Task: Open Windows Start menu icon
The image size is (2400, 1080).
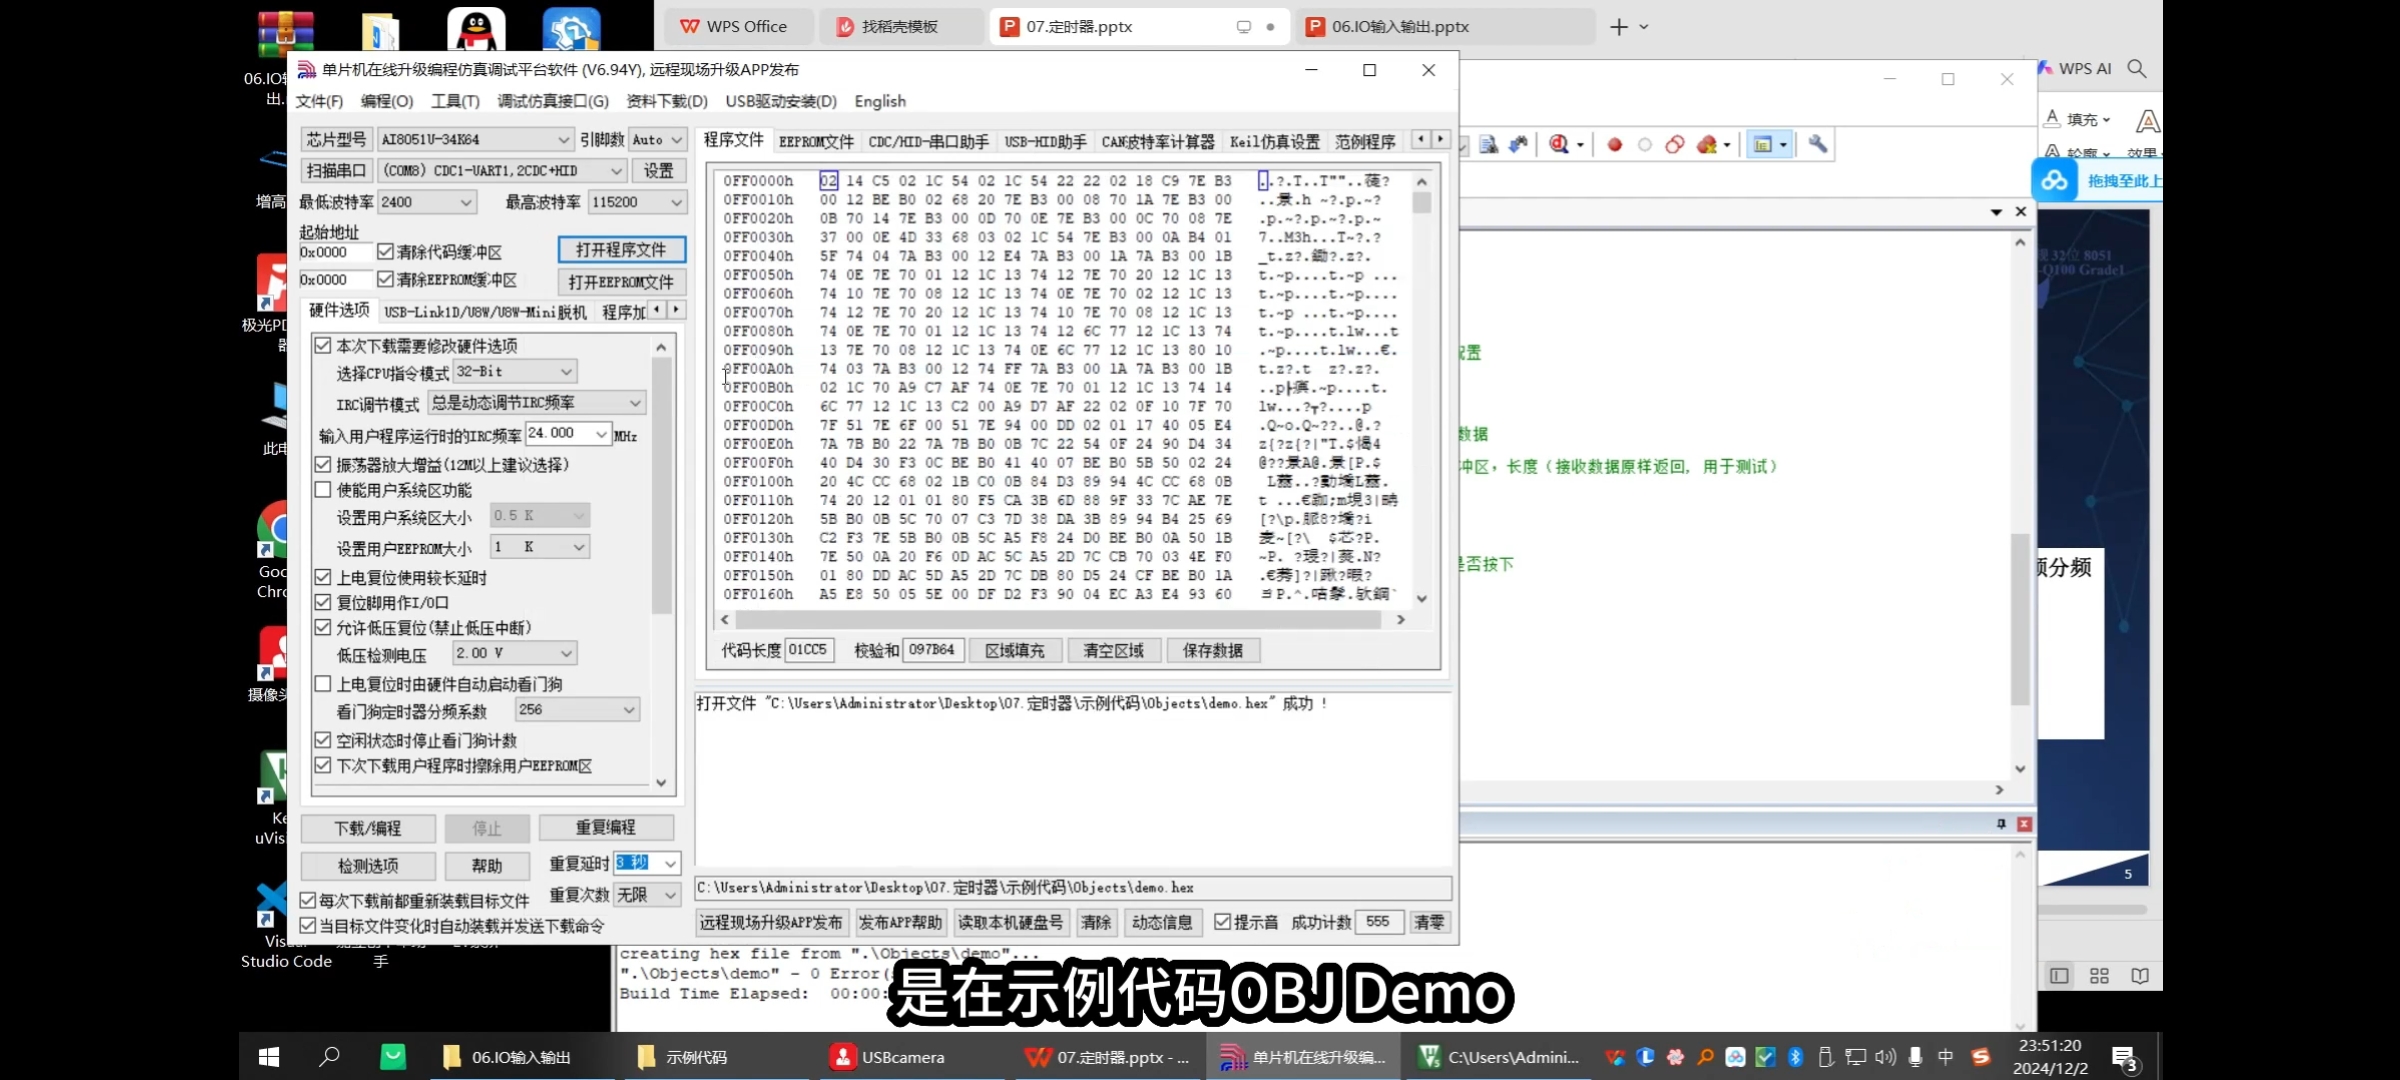Action: click(x=269, y=1057)
